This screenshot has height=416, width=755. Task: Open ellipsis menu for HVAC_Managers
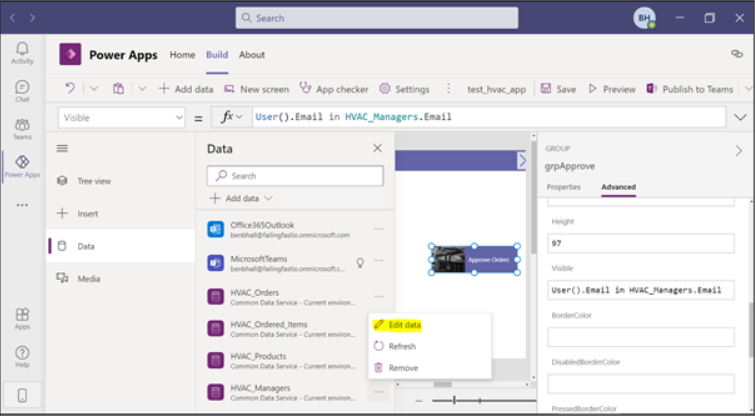[x=379, y=392]
